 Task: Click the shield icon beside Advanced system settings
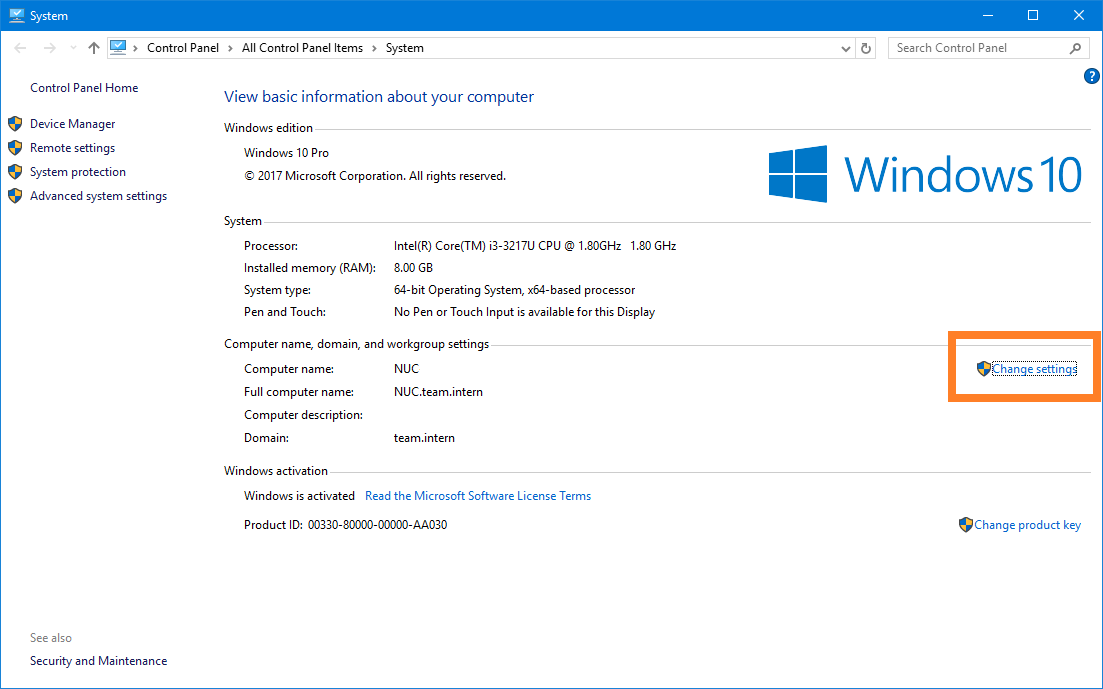(x=15, y=196)
